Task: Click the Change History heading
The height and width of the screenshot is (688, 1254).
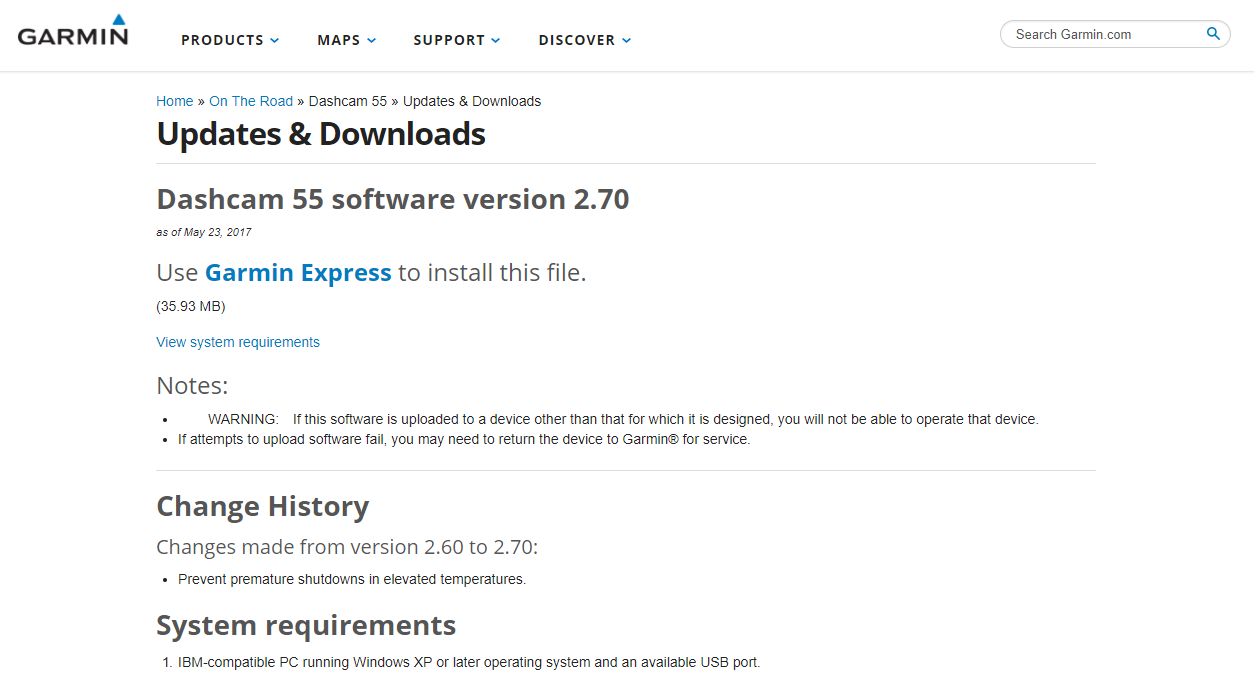Action: tap(263, 506)
